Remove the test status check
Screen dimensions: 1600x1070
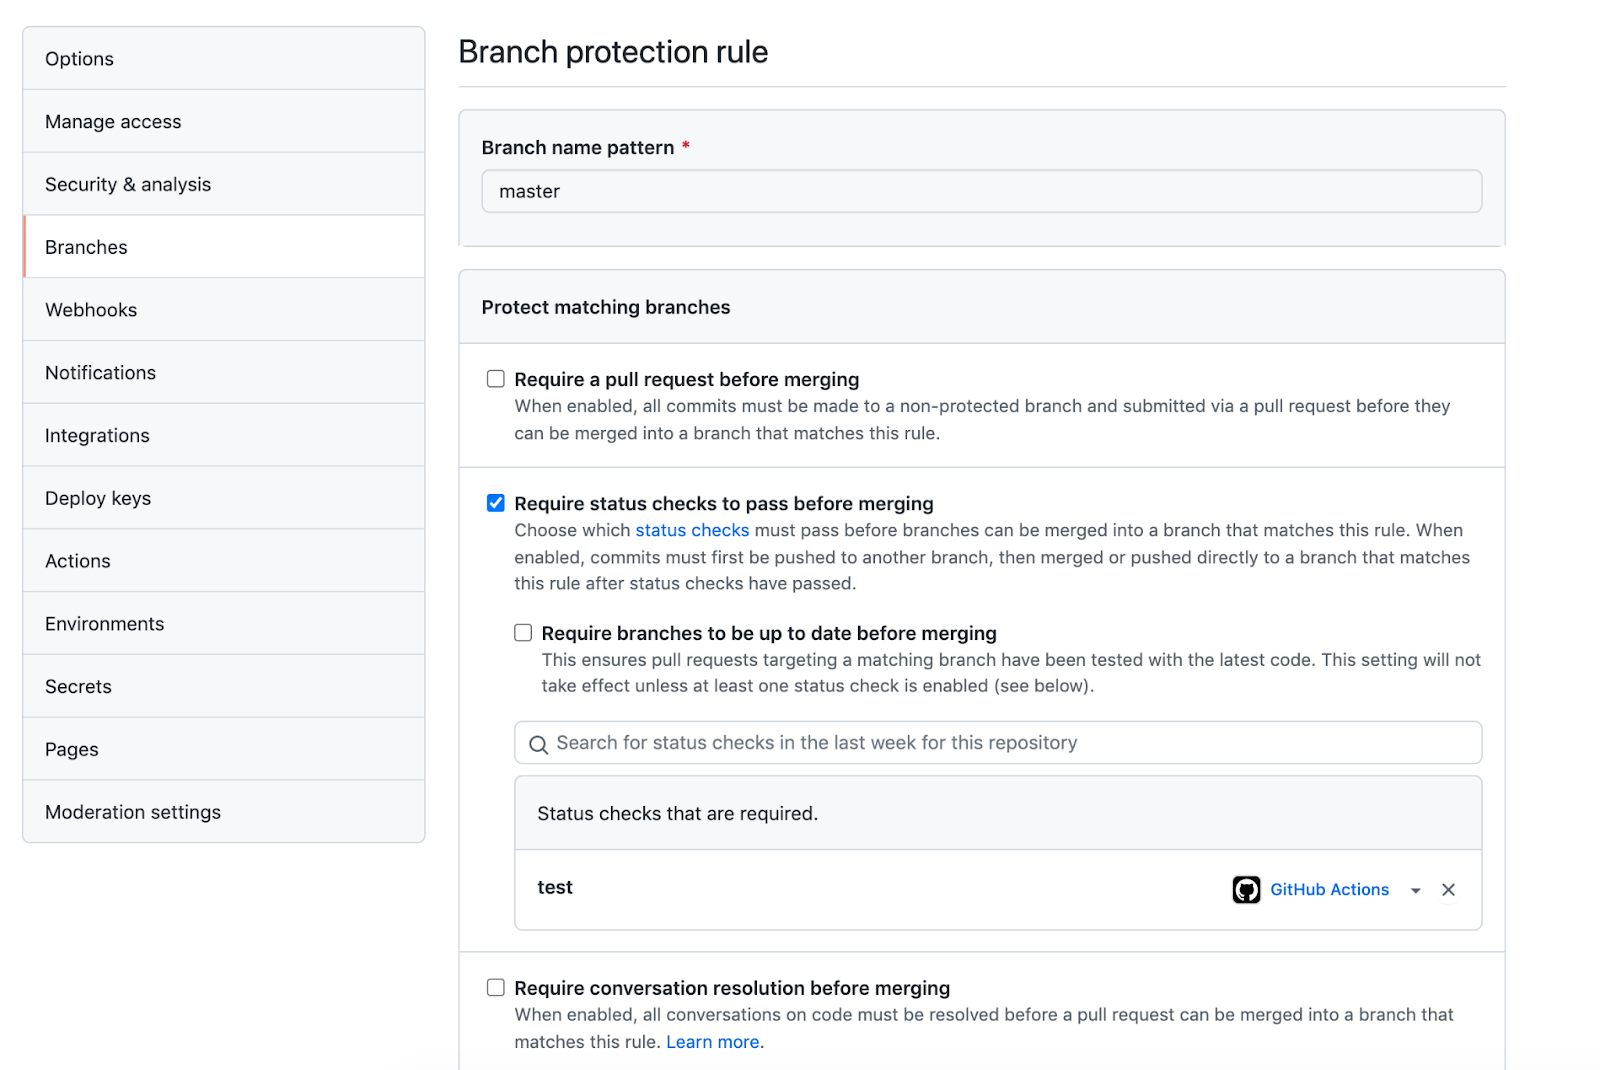1448,890
